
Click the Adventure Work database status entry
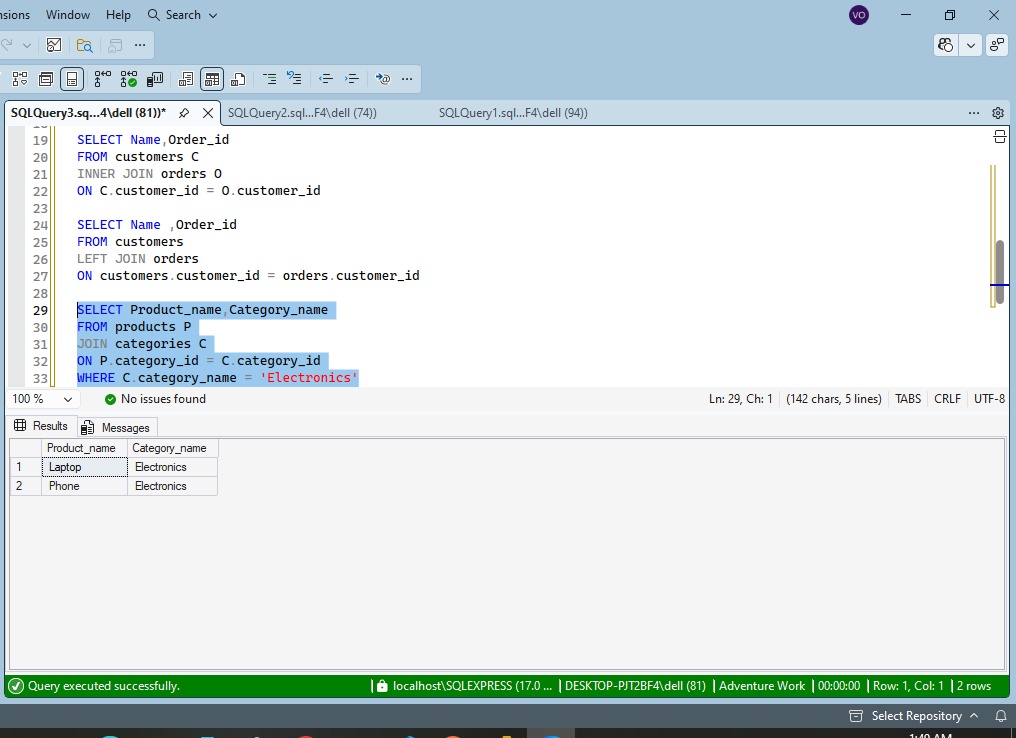coord(761,686)
